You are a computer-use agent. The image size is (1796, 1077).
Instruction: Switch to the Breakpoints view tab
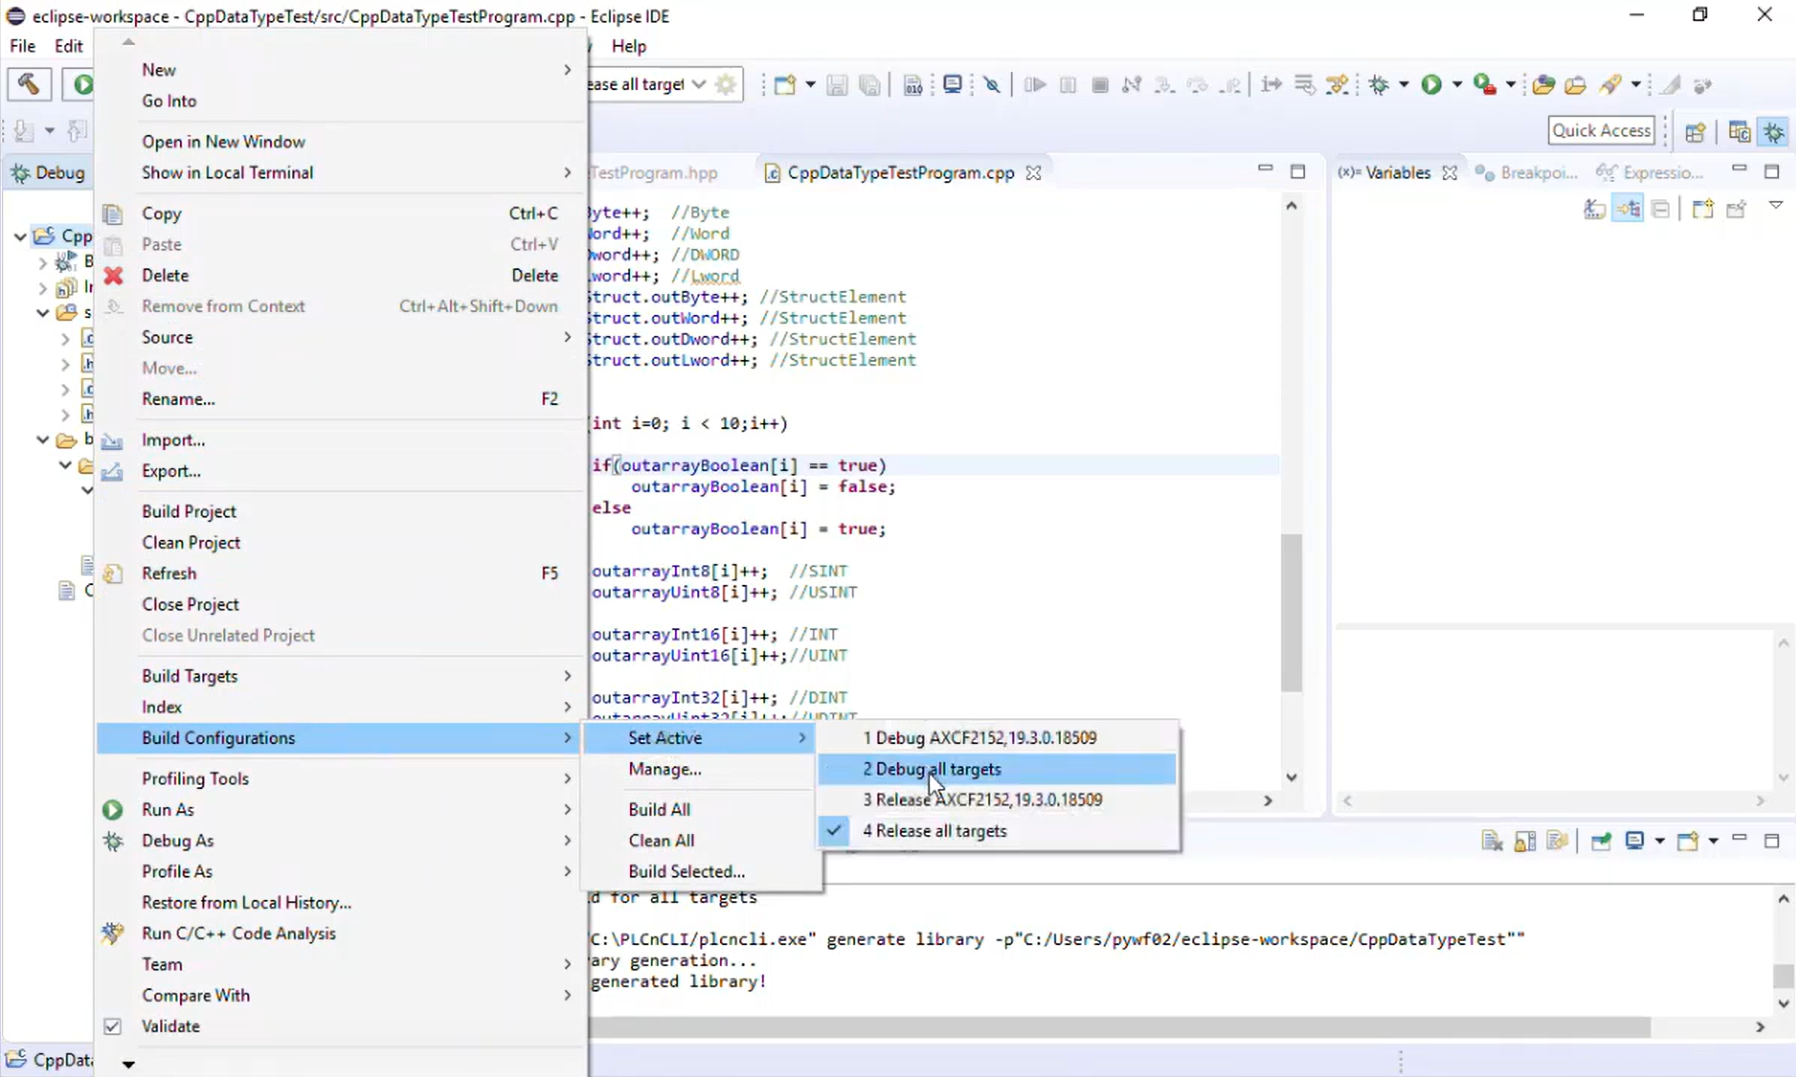[1528, 173]
